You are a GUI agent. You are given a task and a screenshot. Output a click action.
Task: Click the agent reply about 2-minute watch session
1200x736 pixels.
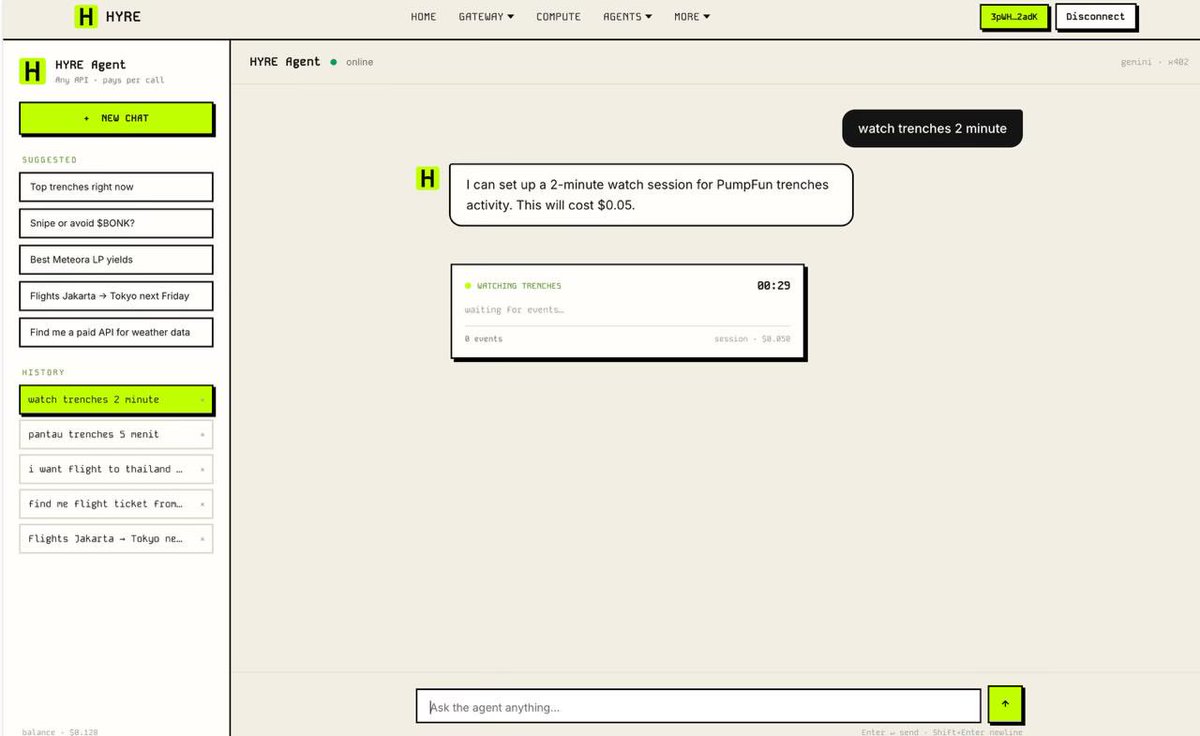tap(651, 195)
